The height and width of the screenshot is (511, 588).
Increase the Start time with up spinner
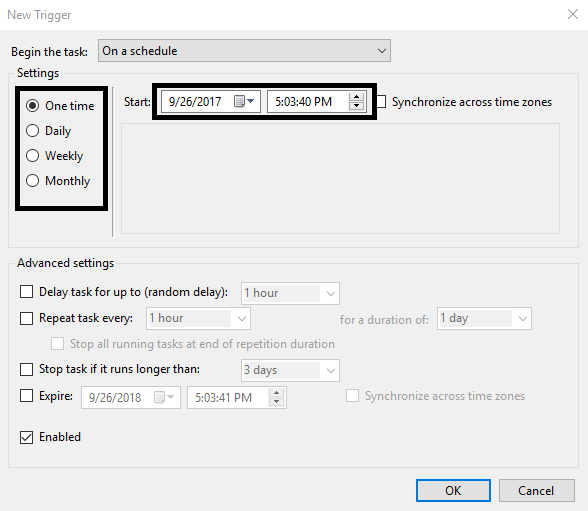(x=356, y=97)
